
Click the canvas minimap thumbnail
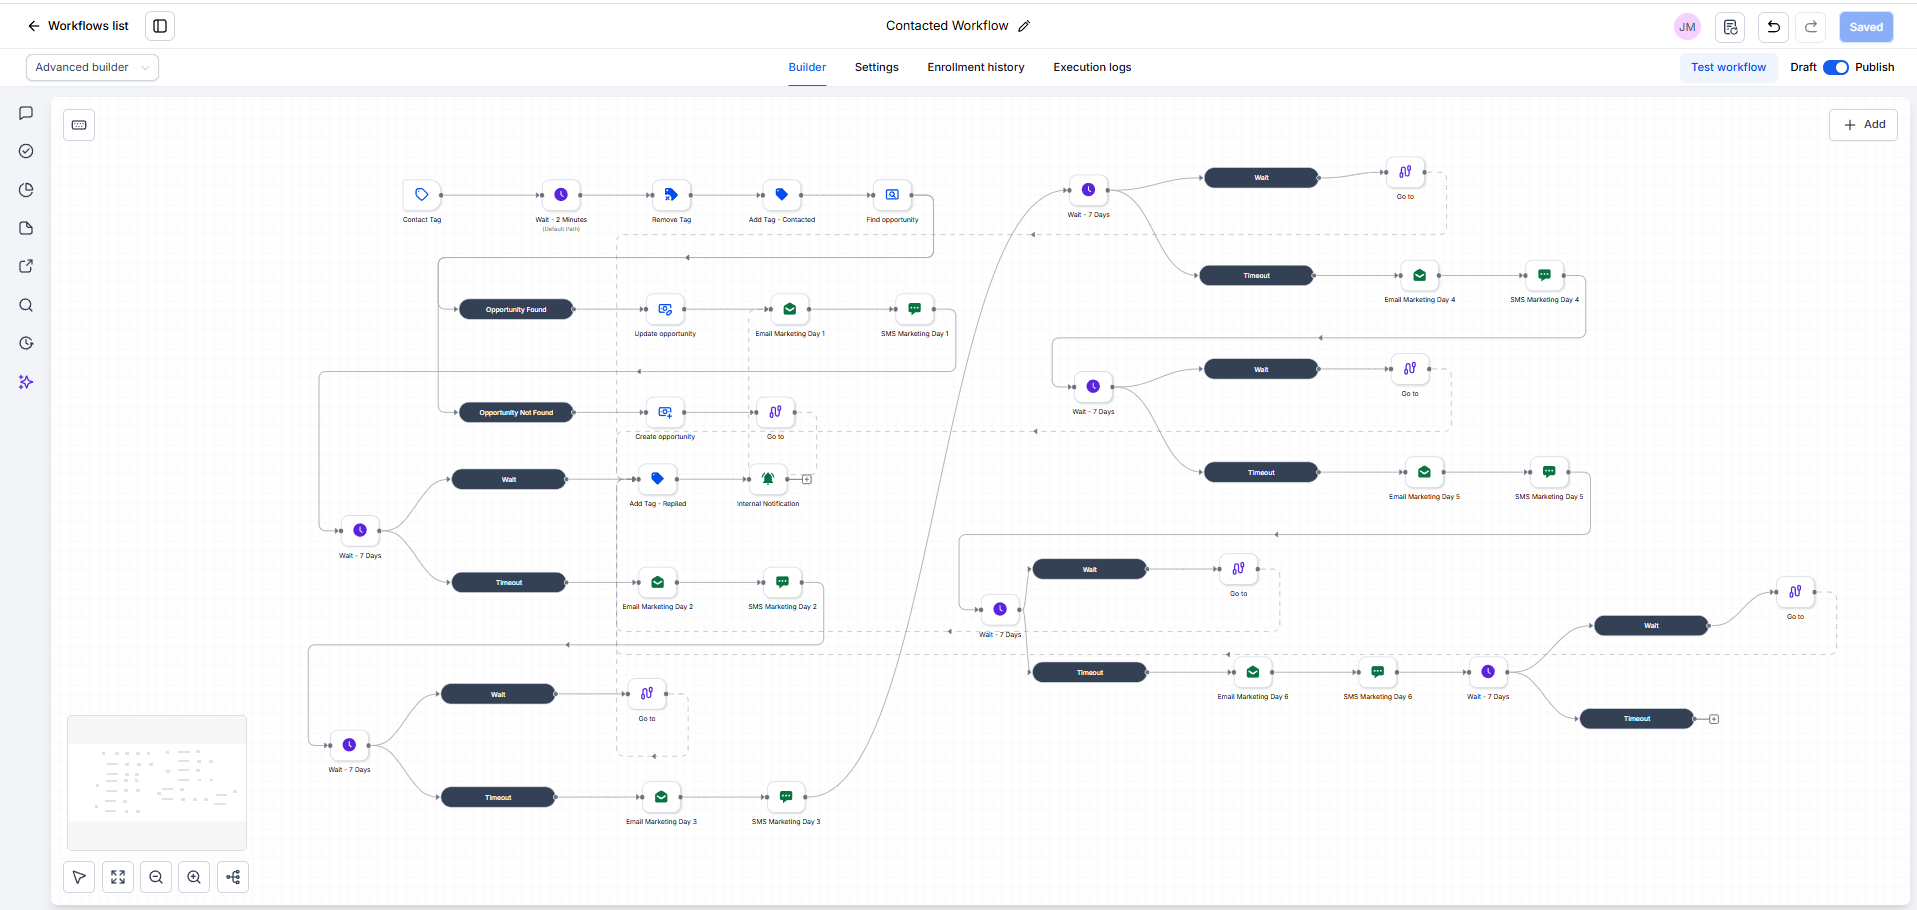157,783
